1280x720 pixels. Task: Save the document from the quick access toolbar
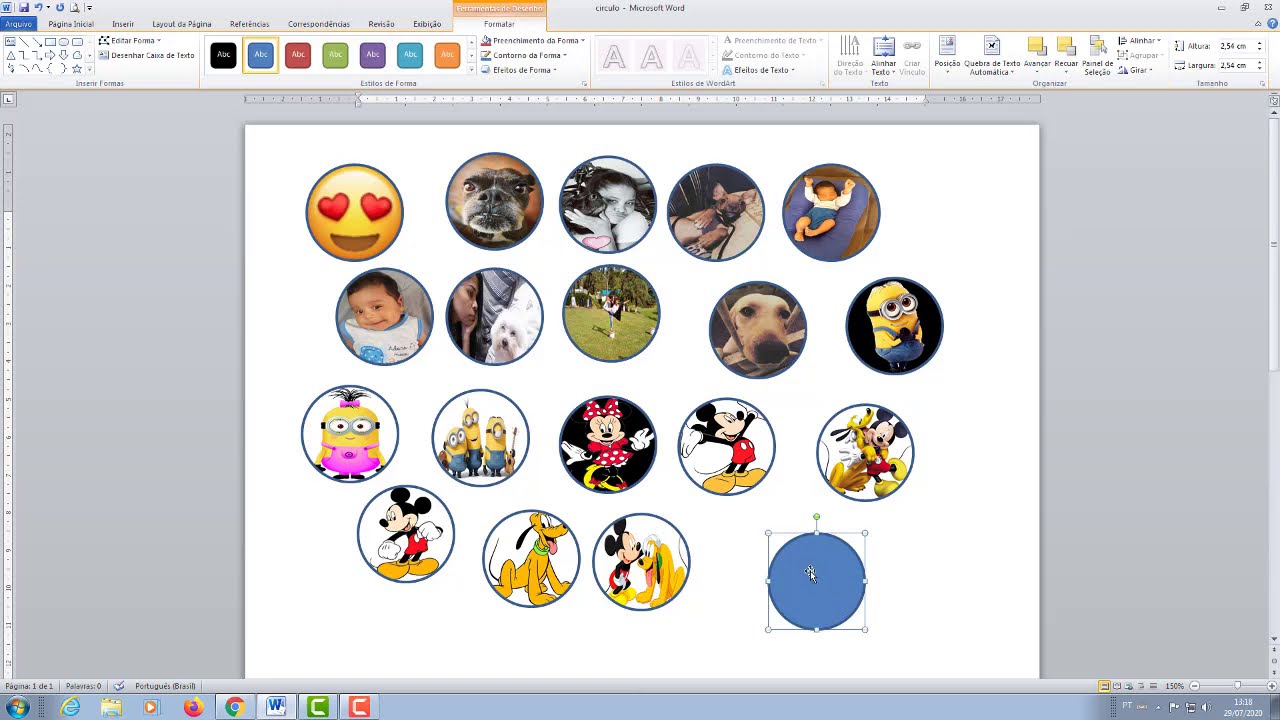tap(23, 7)
